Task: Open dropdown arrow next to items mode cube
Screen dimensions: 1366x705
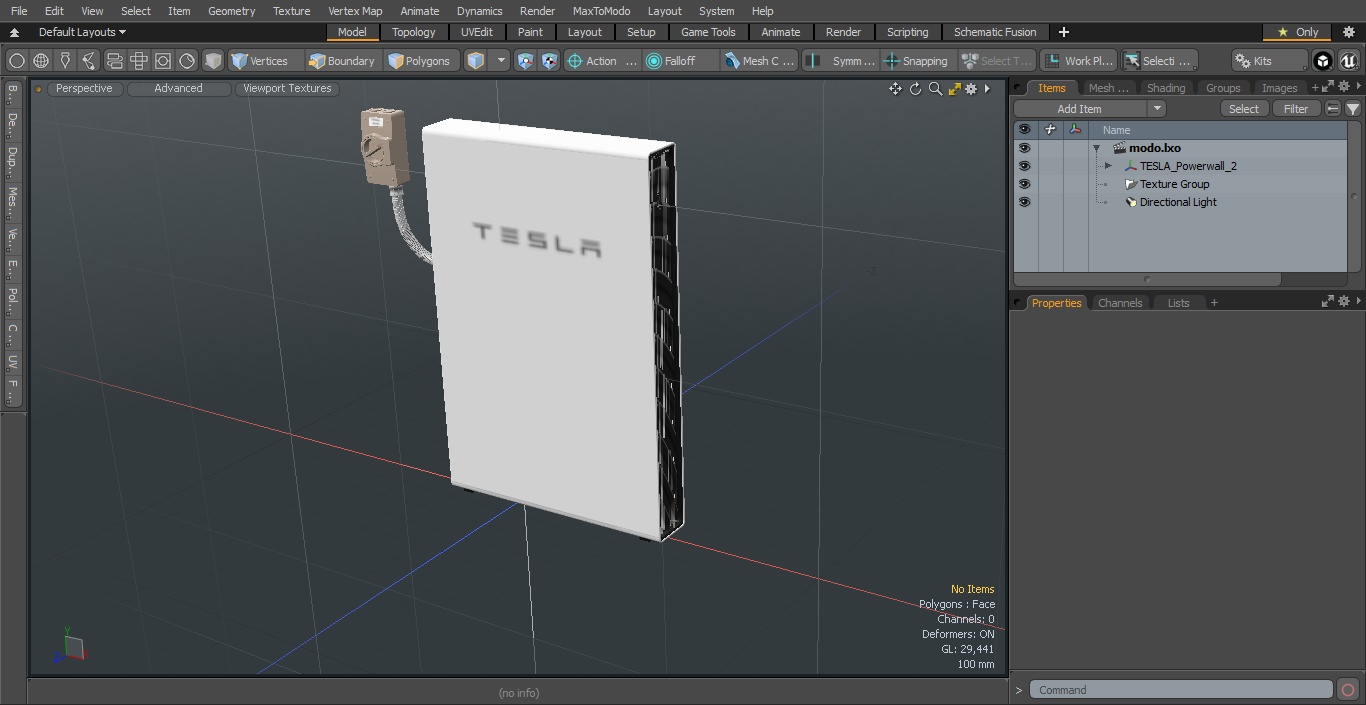Action: pos(501,61)
